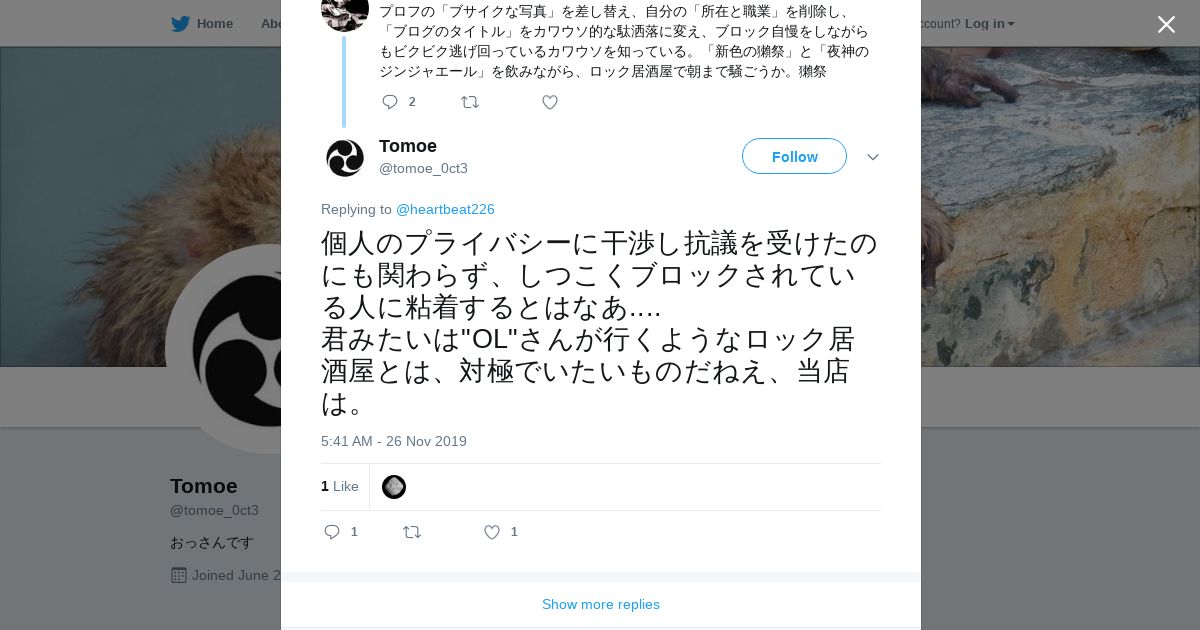Open Tomoe's avatar in tweet header

click(x=345, y=158)
